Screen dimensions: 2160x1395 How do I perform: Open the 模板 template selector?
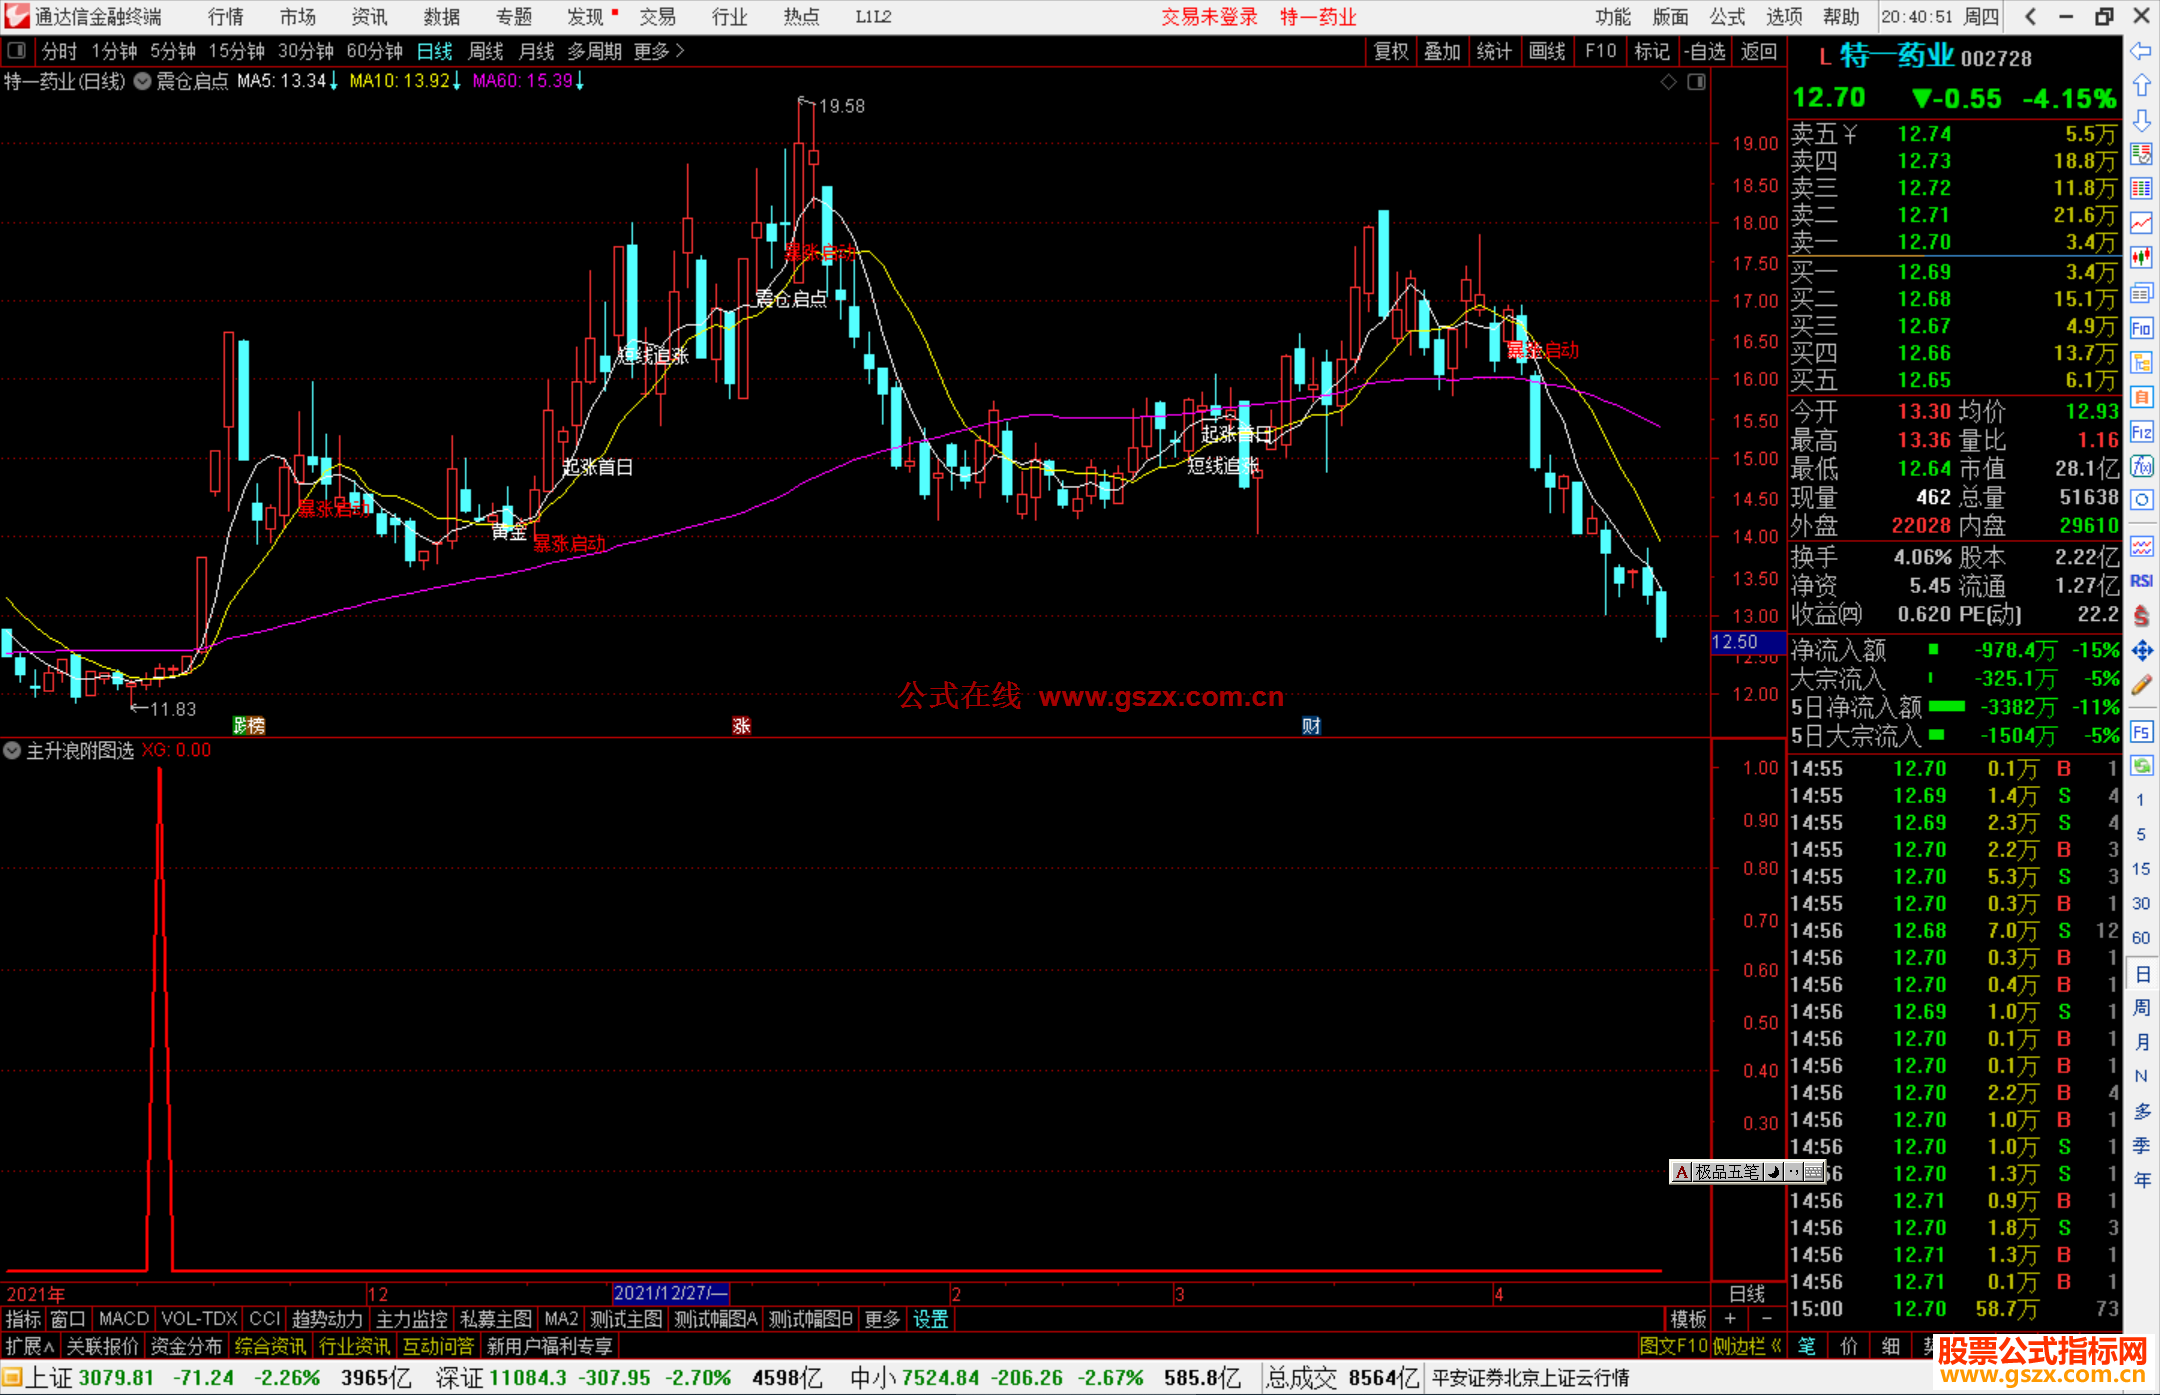pyautogui.click(x=1688, y=1320)
